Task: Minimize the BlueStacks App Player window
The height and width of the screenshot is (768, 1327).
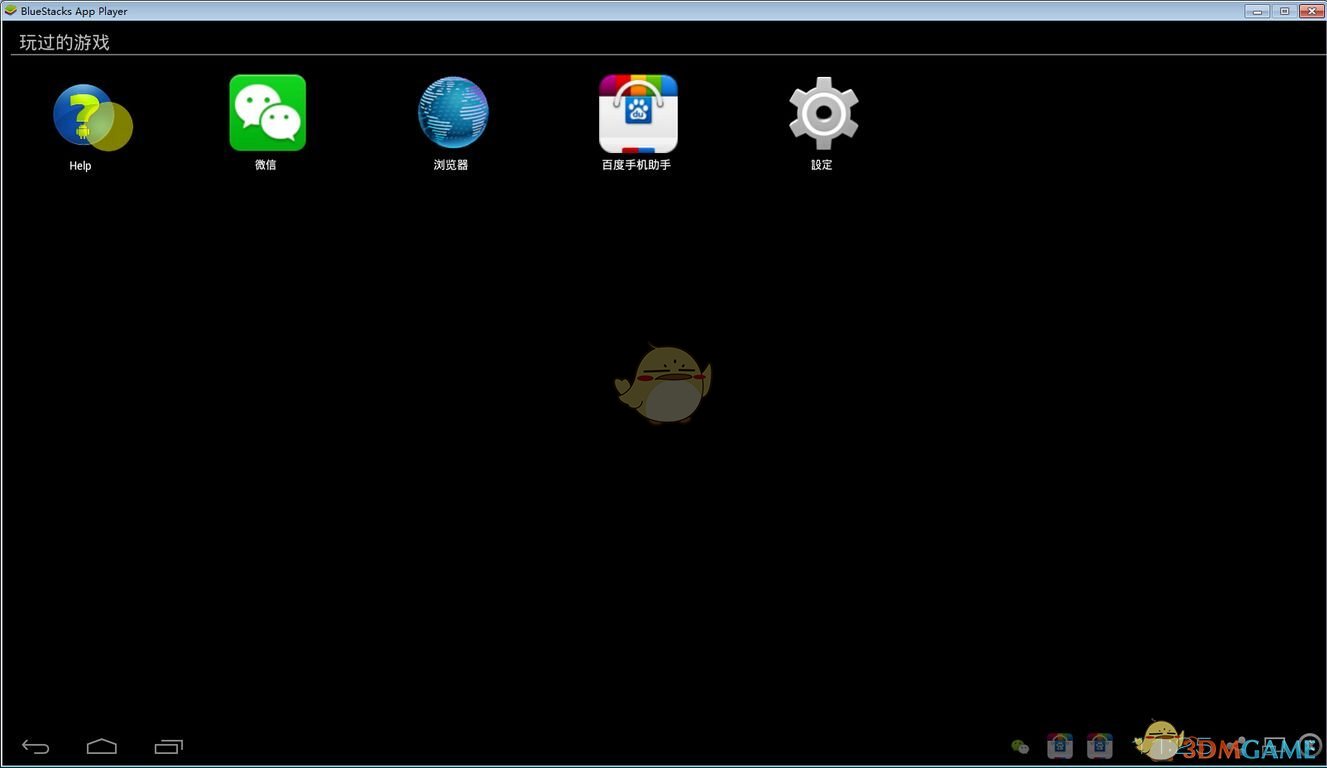Action: pos(1257,11)
